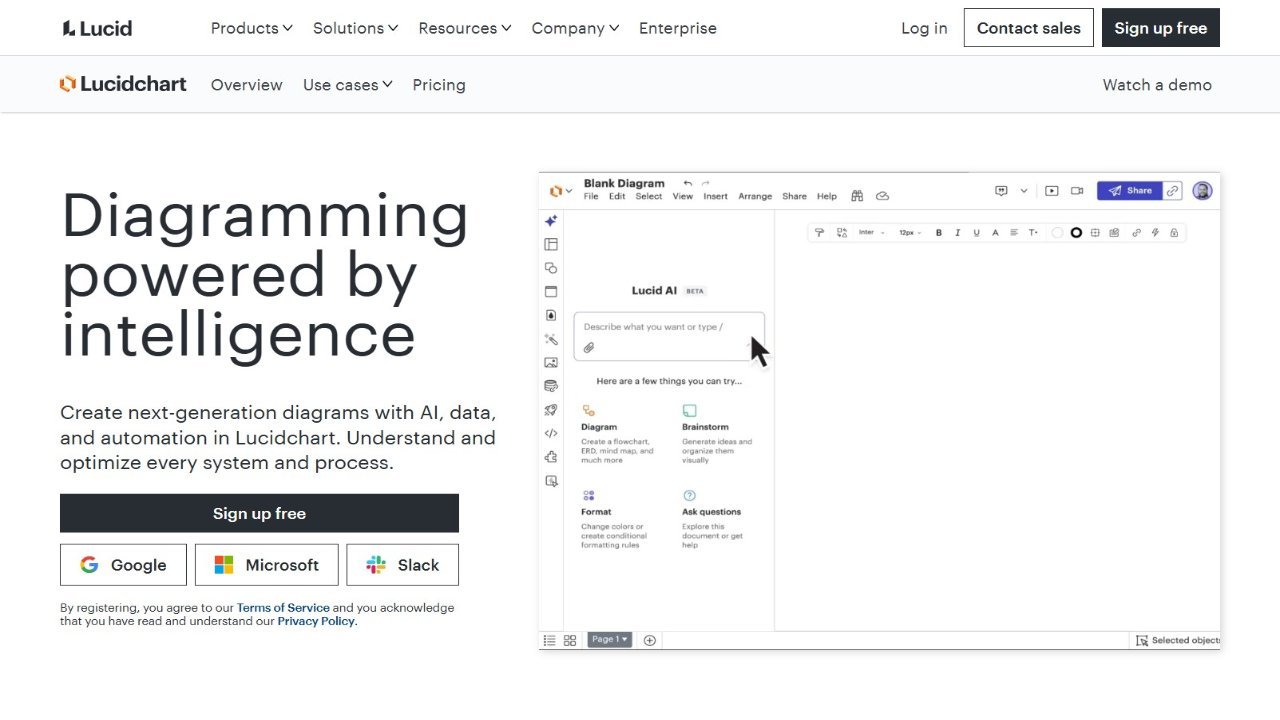Click the blue Share button in the editor
The height and width of the screenshot is (720, 1280).
pos(1130,190)
